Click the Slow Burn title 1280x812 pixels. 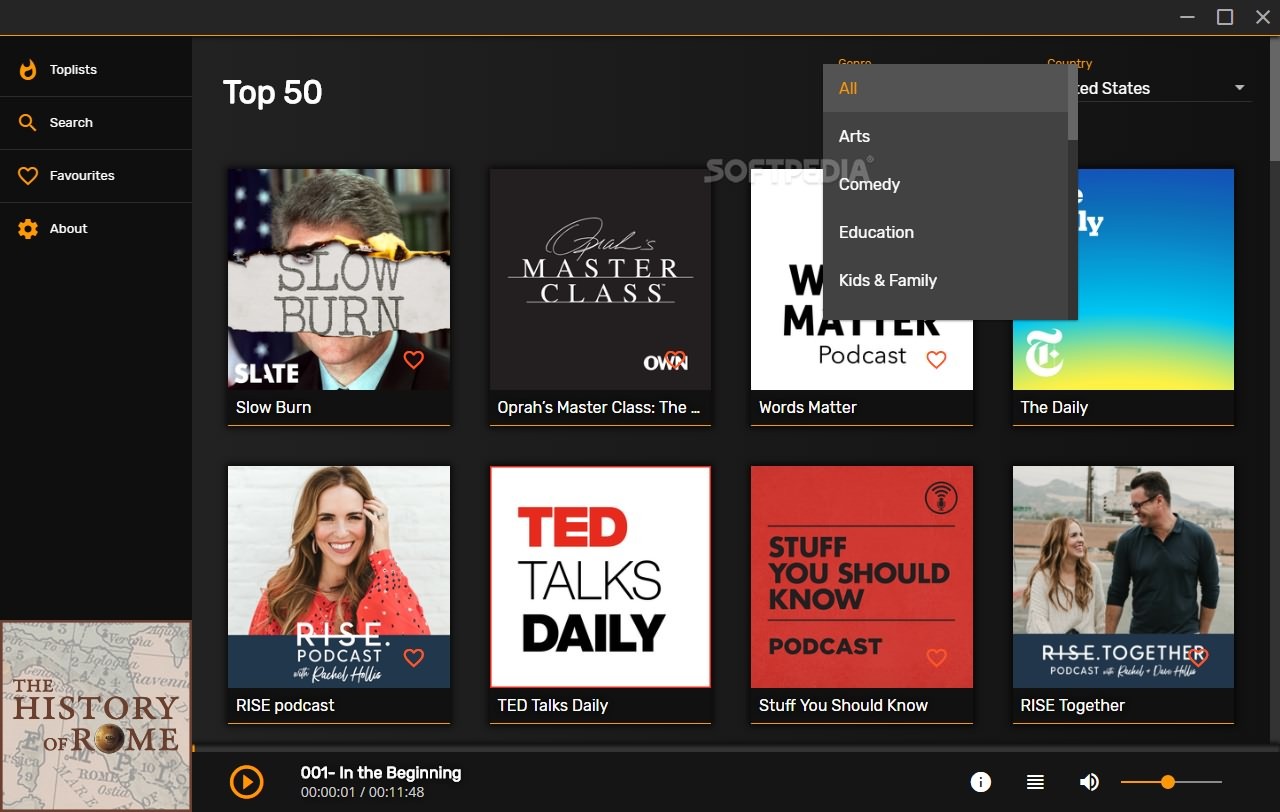[274, 407]
